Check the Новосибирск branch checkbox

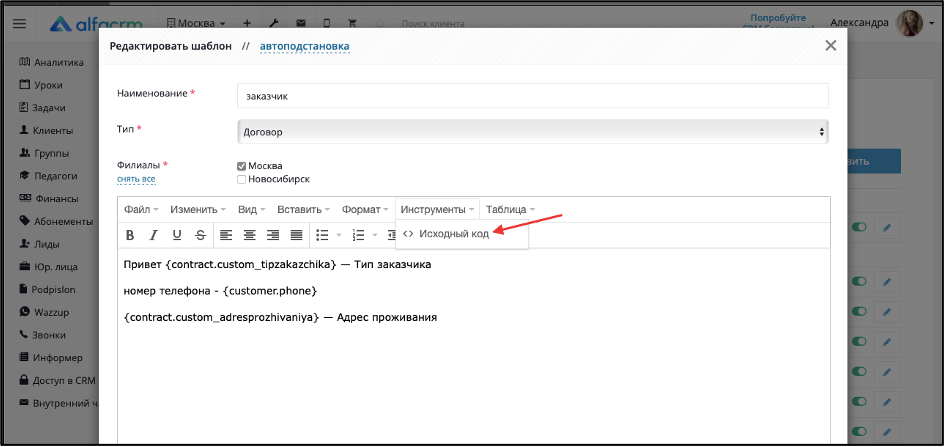pos(241,179)
